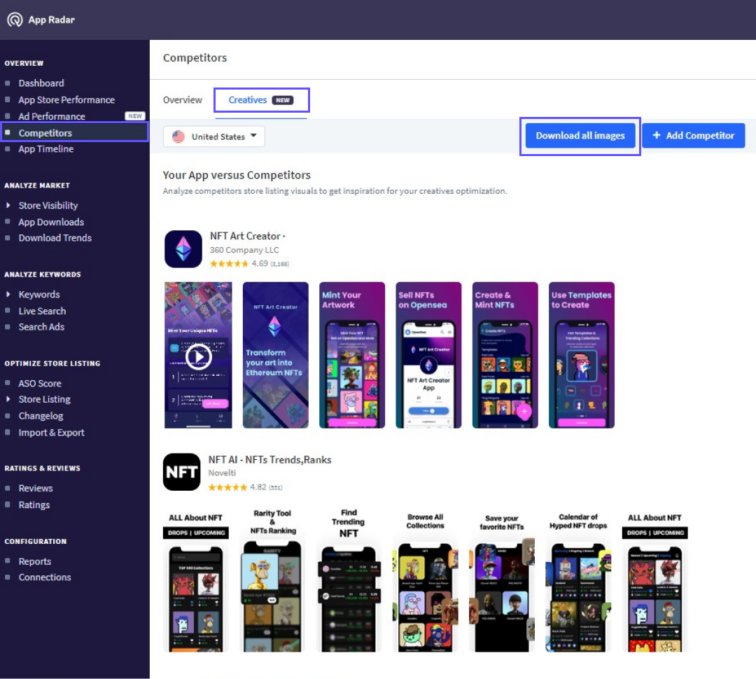Open the 'Transform your art into Ethereum NFTs' screenshot
Screen dimensions: 756x679
click(x=275, y=355)
